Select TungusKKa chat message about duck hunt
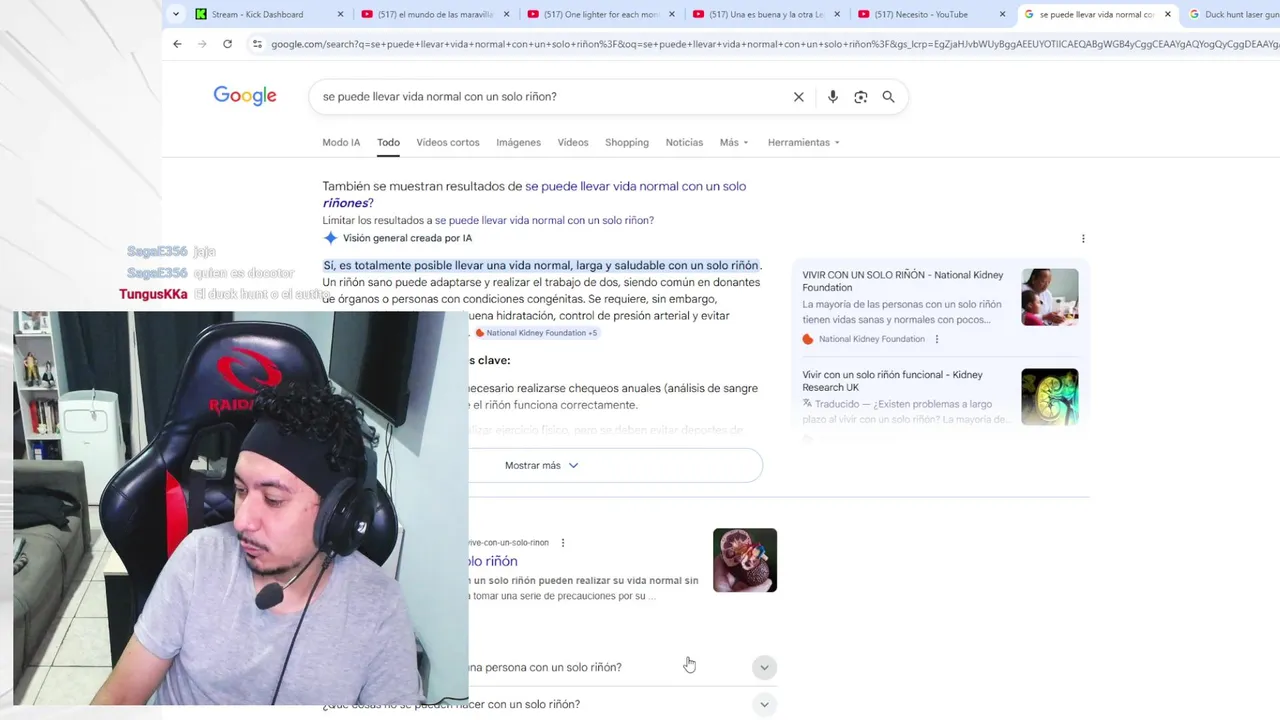The height and width of the screenshot is (720, 1280). click(x=225, y=294)
